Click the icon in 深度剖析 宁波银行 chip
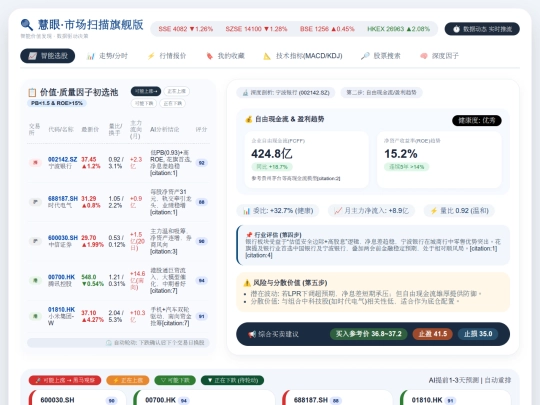 tap(246, 93)
